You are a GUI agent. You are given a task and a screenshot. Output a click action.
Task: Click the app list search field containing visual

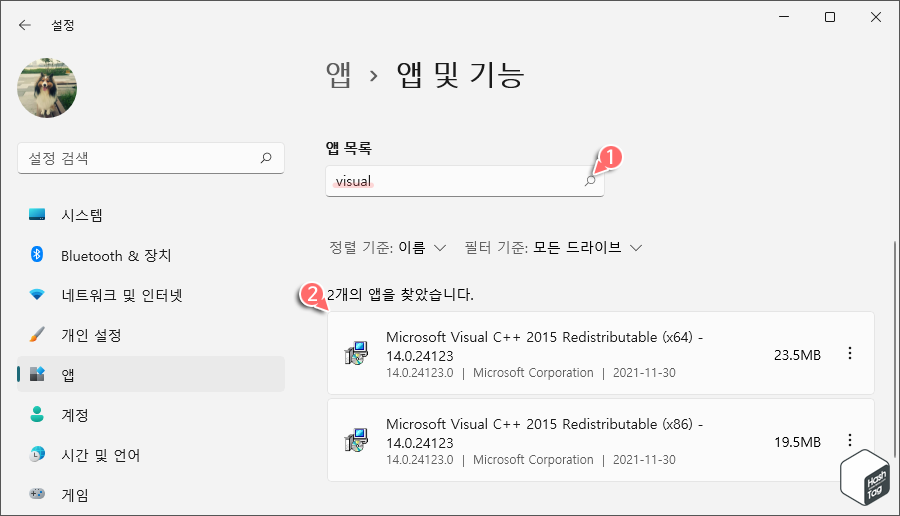pyautogui.click(x=464, y=181)
